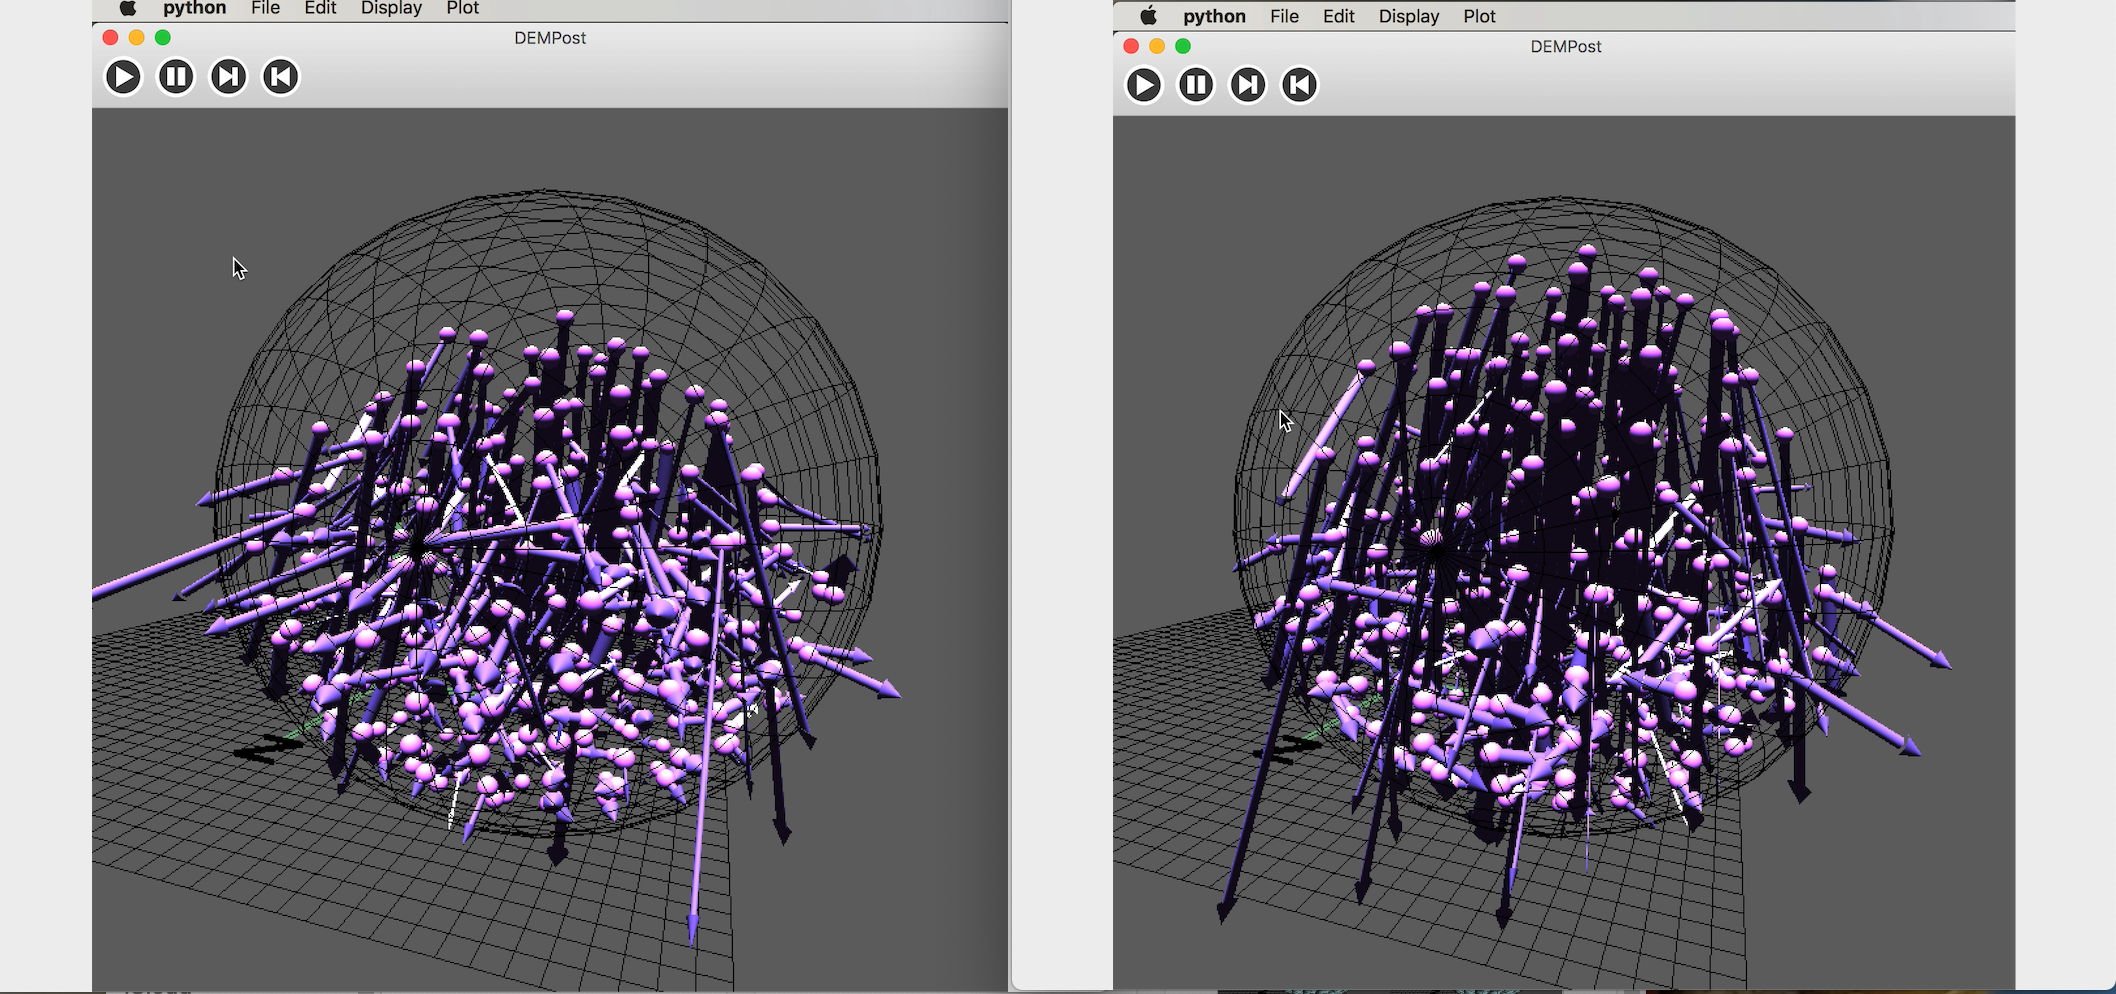This screenshot has height=994, width=2116.
Task: Minimize the left DEMPost window
Action: pos(136,37)
